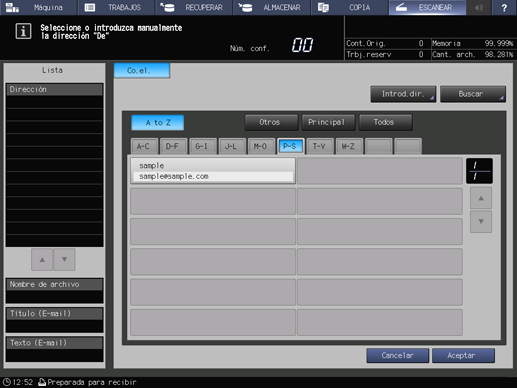
Task: Confirm with the Aceptar button
Action: [463, 356]
